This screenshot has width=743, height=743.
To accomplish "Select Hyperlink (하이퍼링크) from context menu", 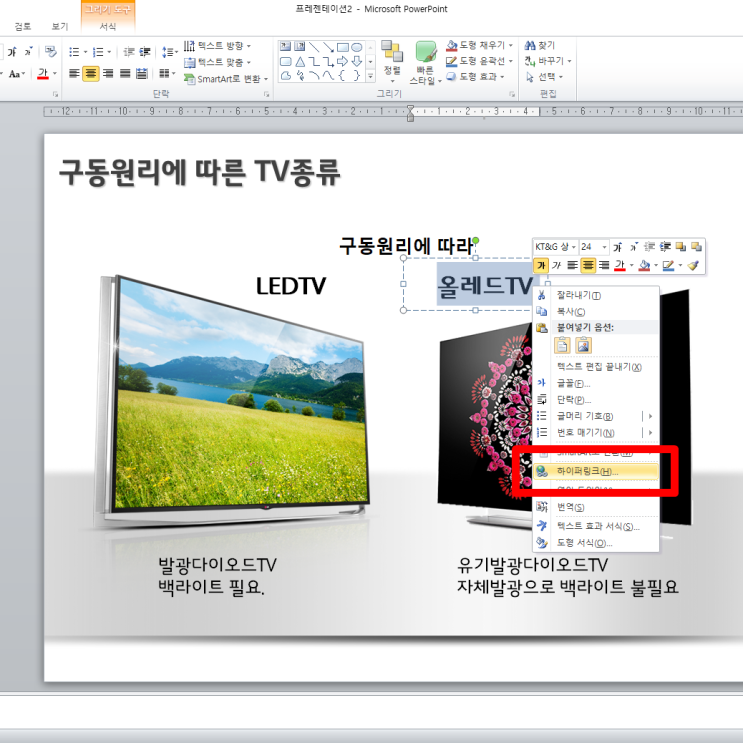I will click(x=596, y=471).
